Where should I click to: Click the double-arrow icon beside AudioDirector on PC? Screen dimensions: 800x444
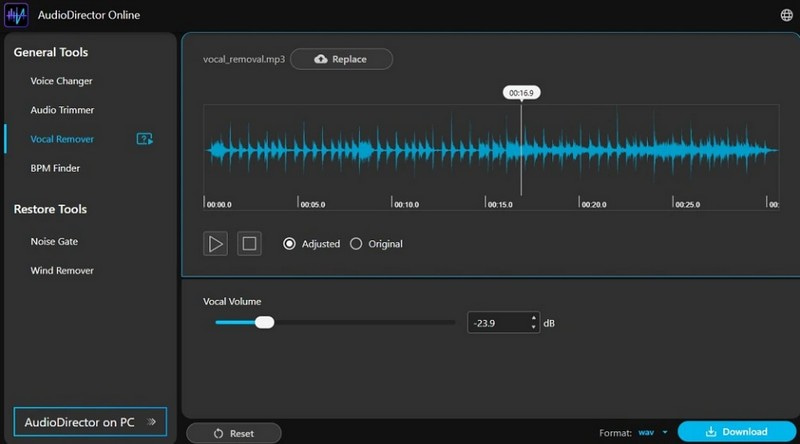click(x=151, y=422)
